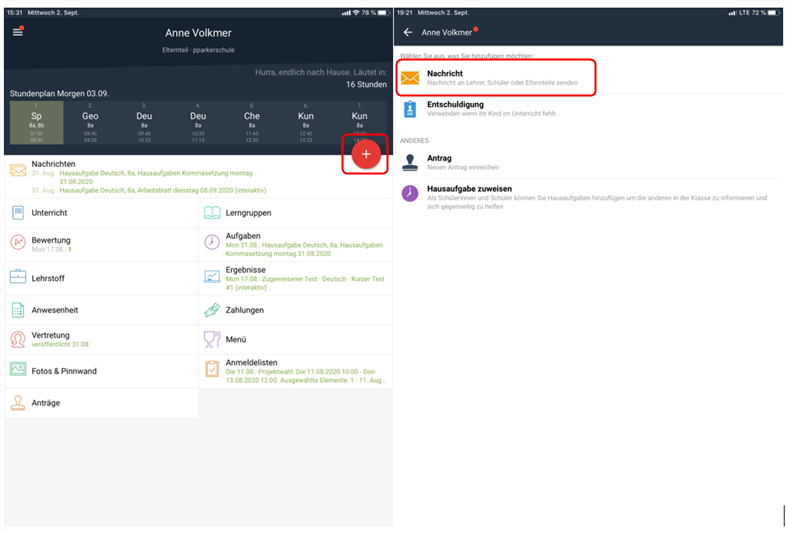Select the Sp lesson at 07:50
786x533 pixels.
pos(37,123)
